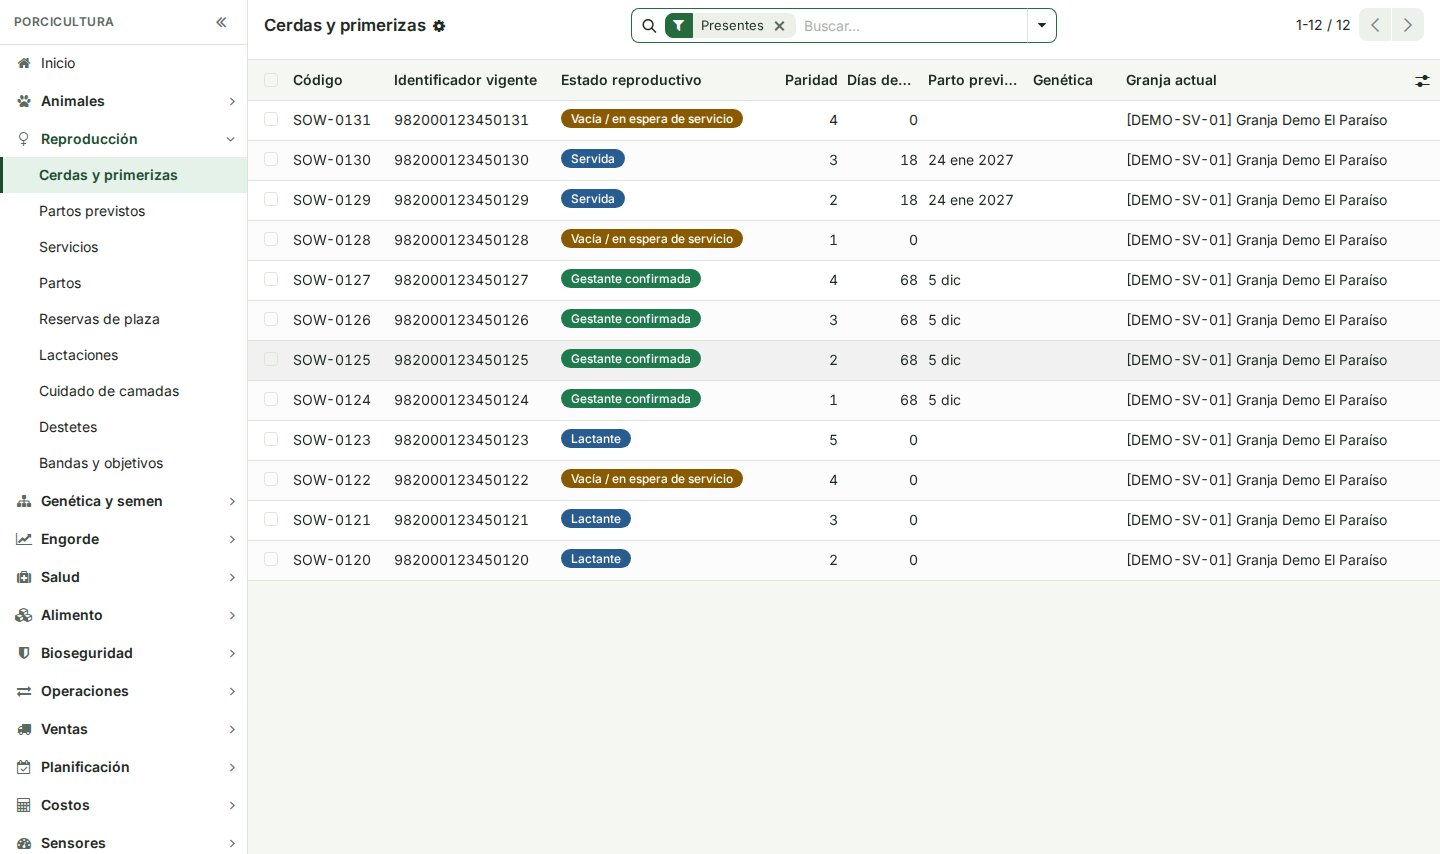
Task: Check the row SOW-0125 checkbox
Action: (x=271, y=359)
